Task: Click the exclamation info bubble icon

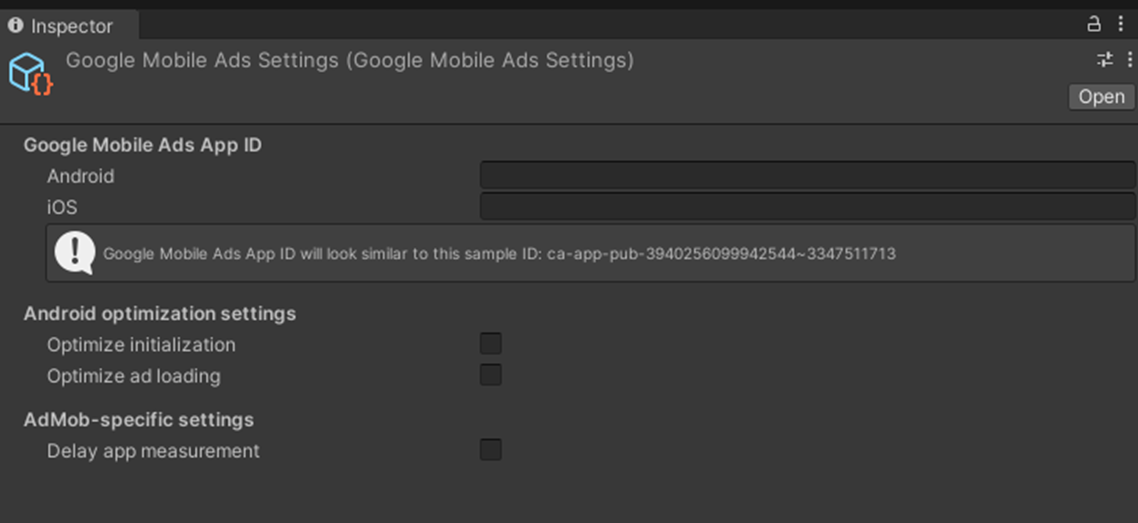Action: click(x=75, y=252)
